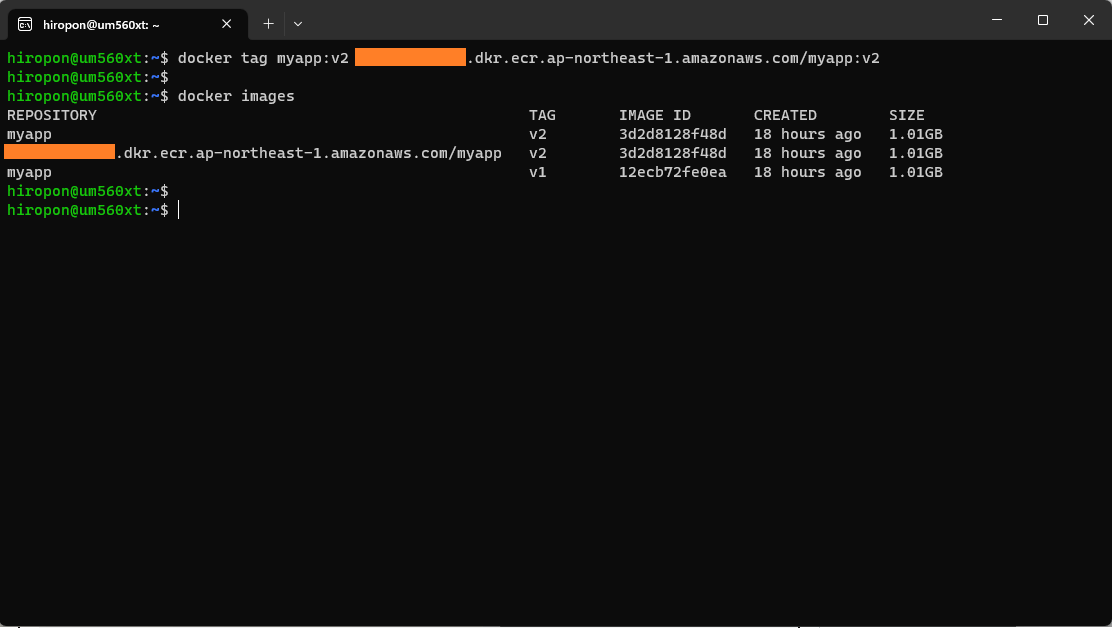
Task: Open a new terminal tab
Action: [268, 24]
